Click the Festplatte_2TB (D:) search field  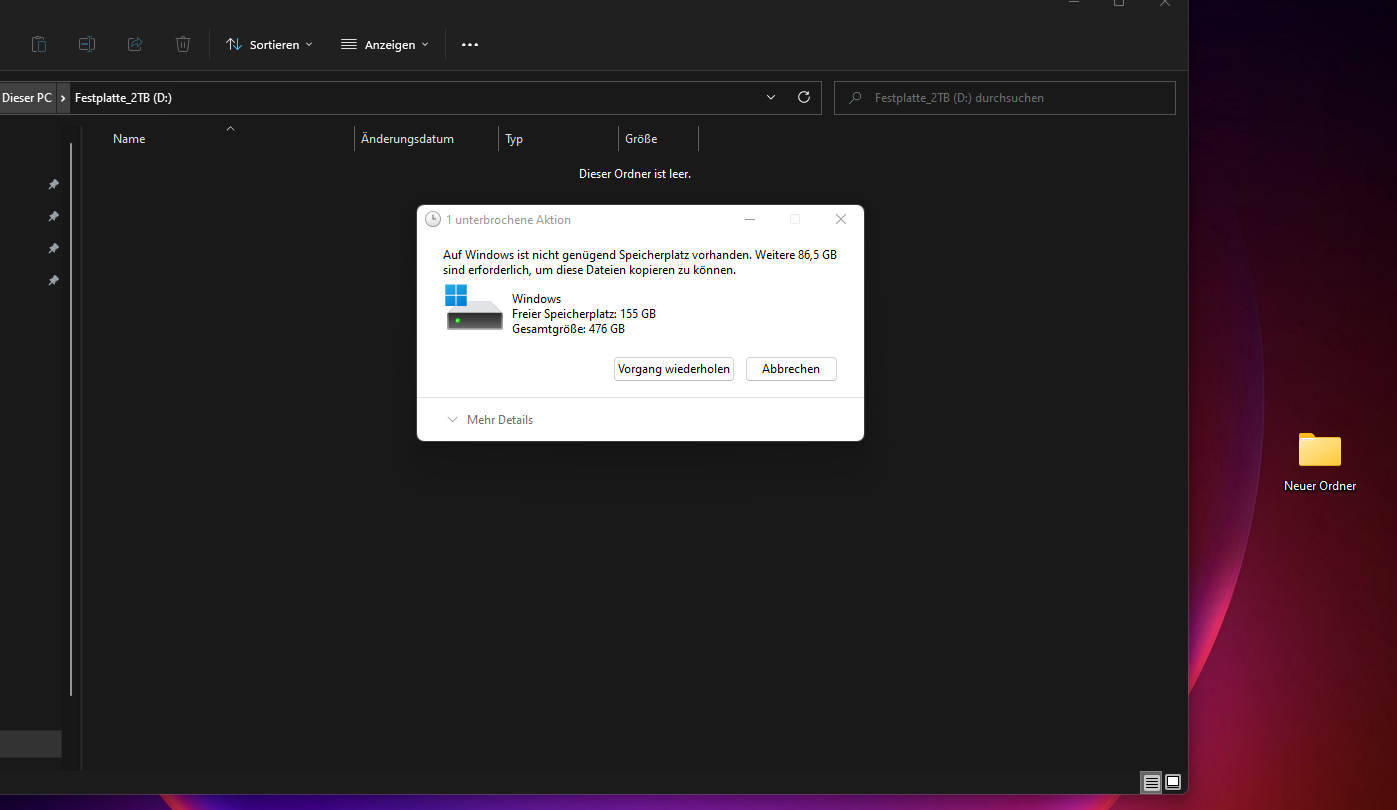click(x=1004, y=98)
